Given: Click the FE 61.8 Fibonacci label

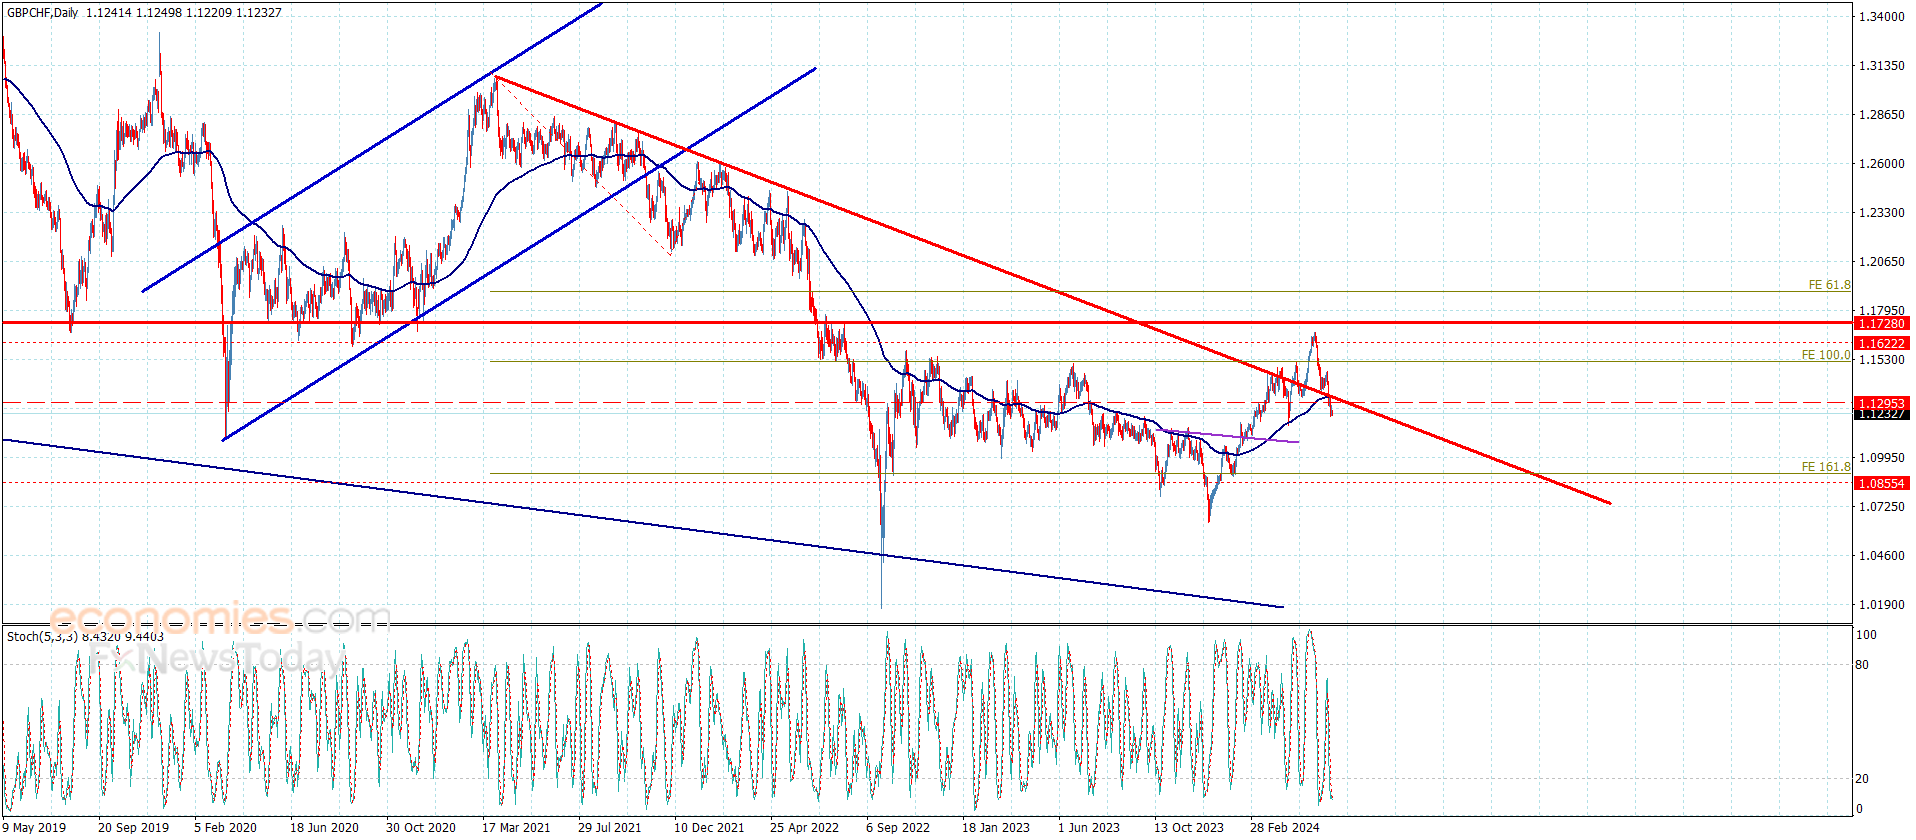Looking at the screenshot, I should (x=1828, y=285).
